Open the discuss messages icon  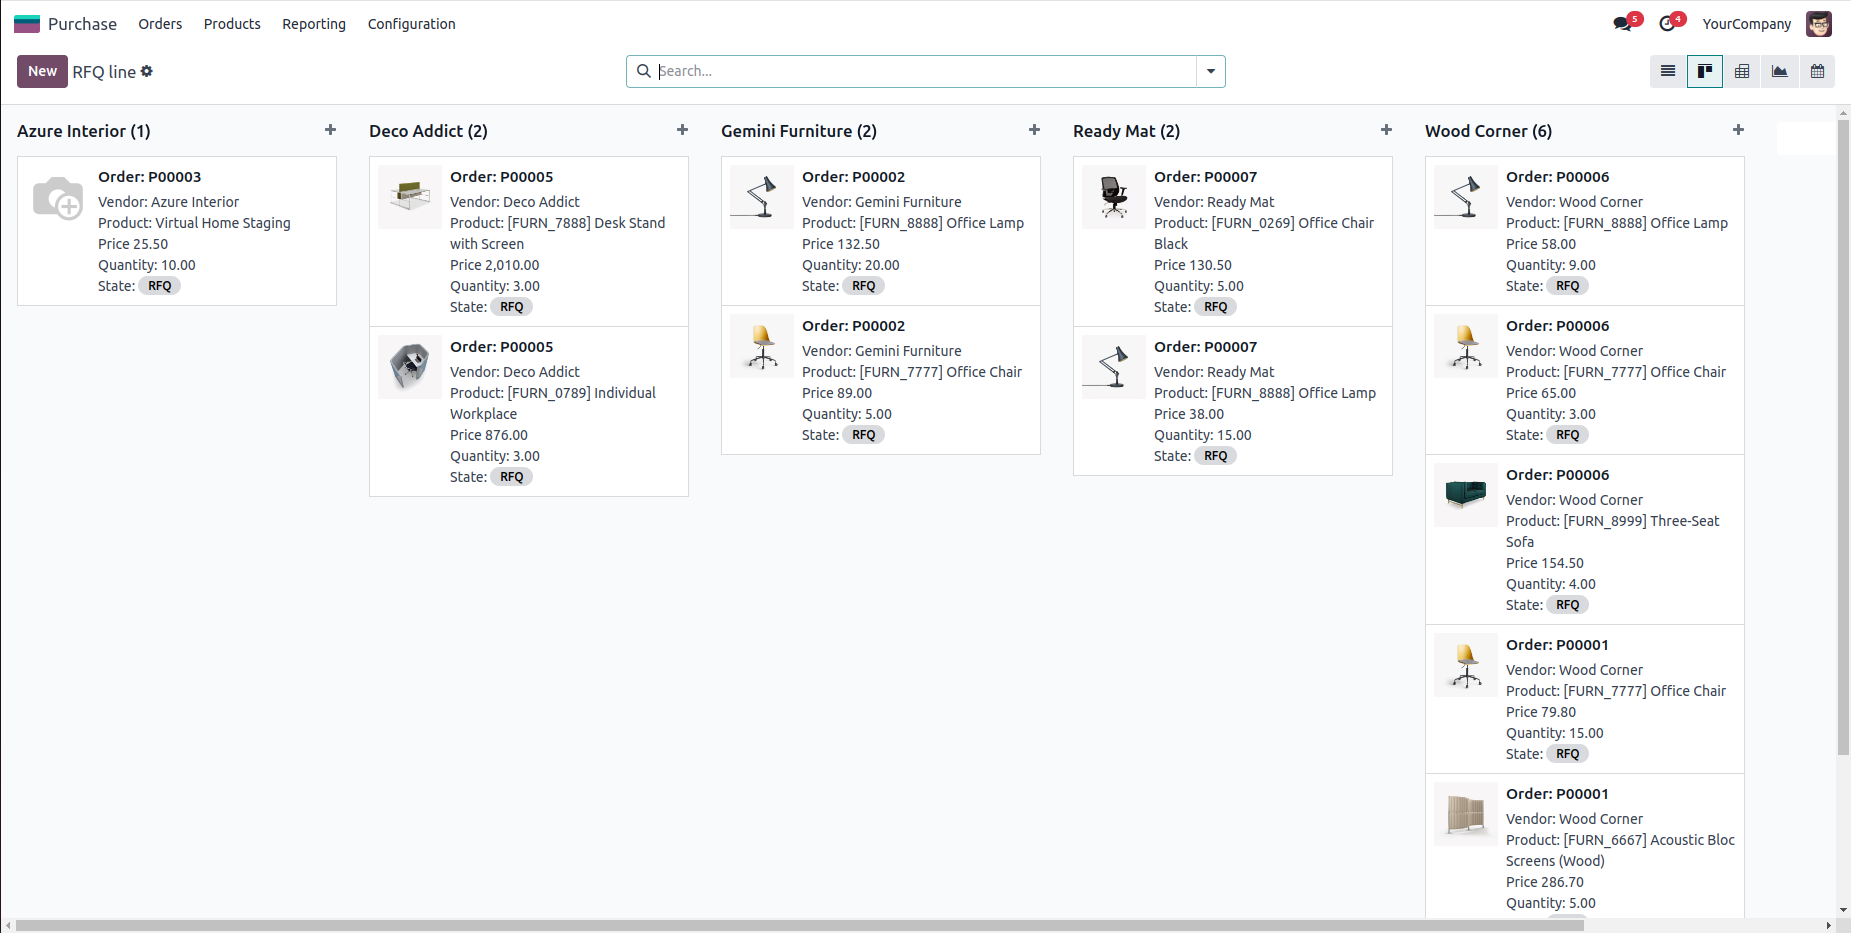click(x=1622, y=24)
